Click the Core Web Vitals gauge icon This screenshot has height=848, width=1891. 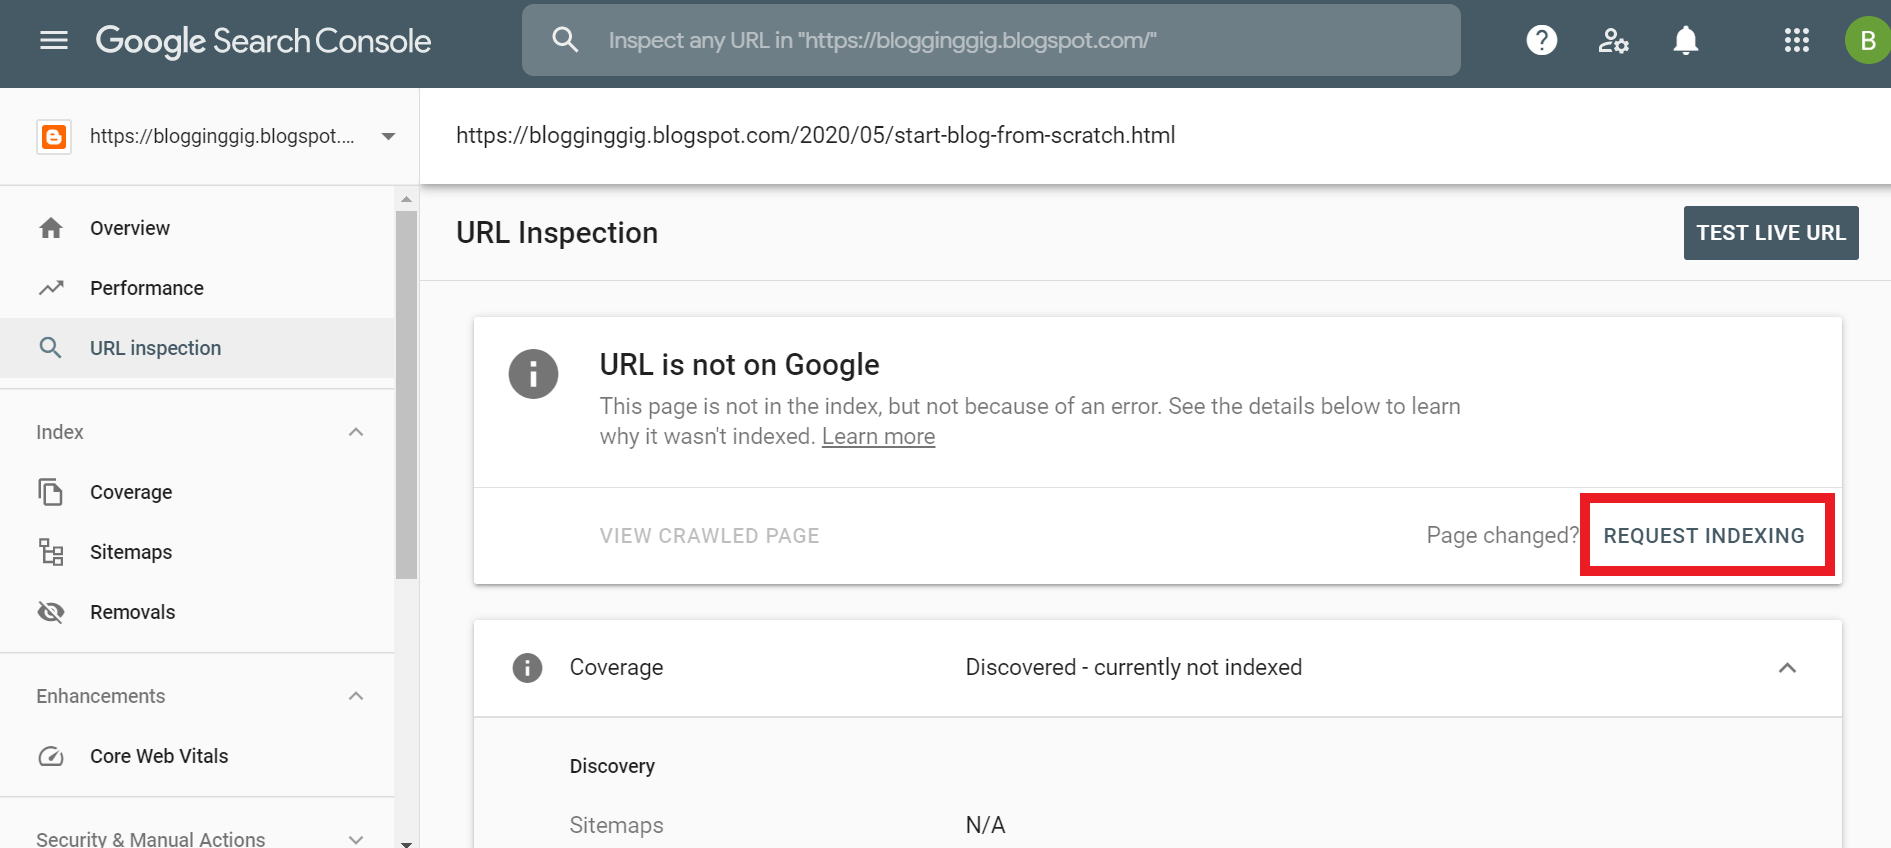[51, 756]
